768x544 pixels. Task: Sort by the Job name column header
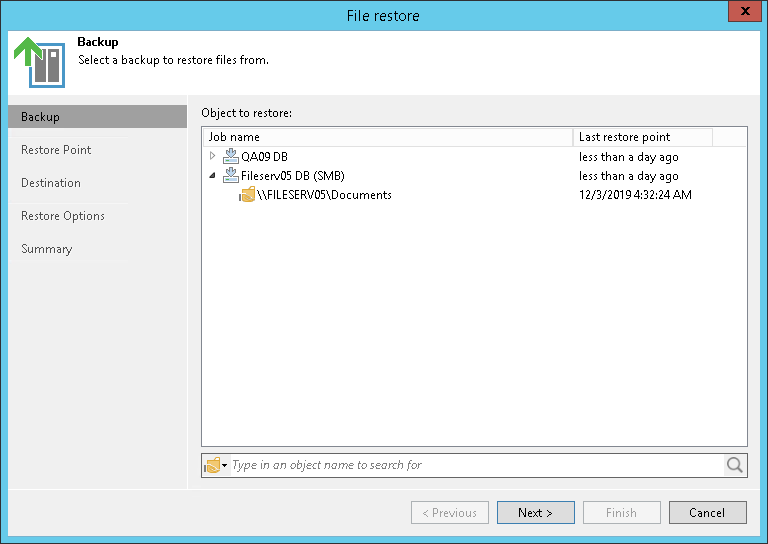[x=387, y=137]
